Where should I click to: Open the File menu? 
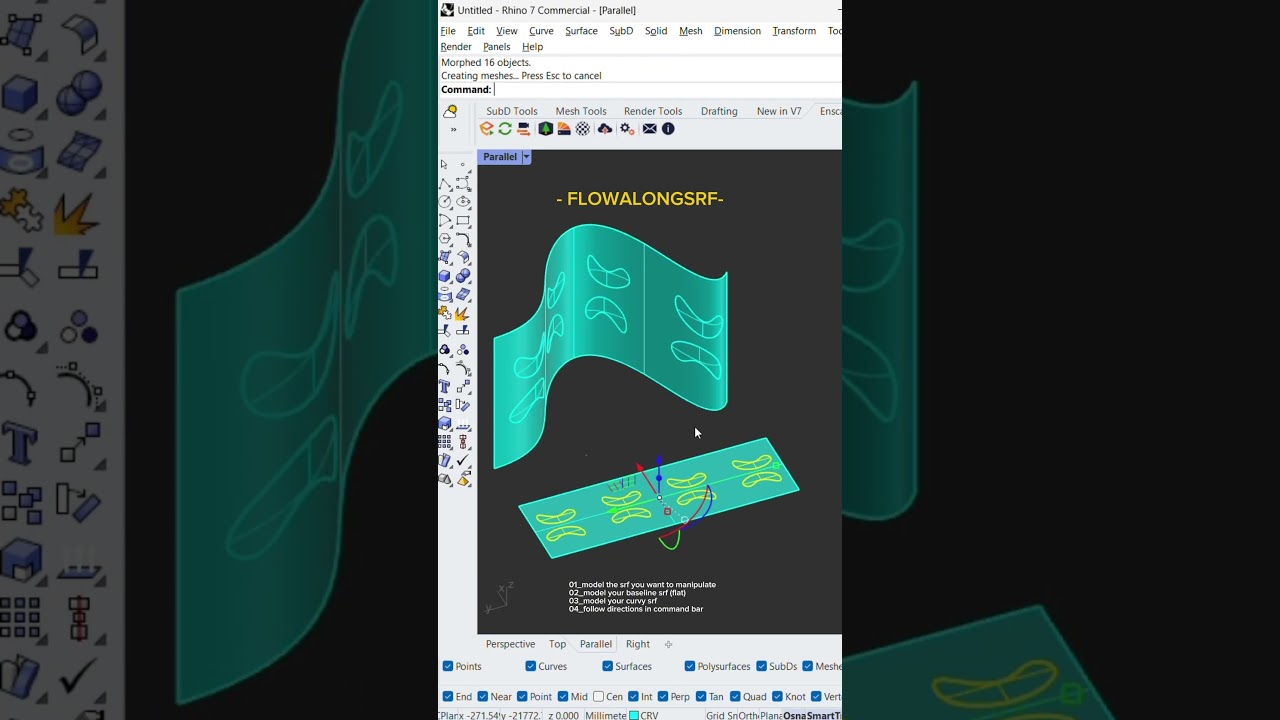(x=448, y=31)
